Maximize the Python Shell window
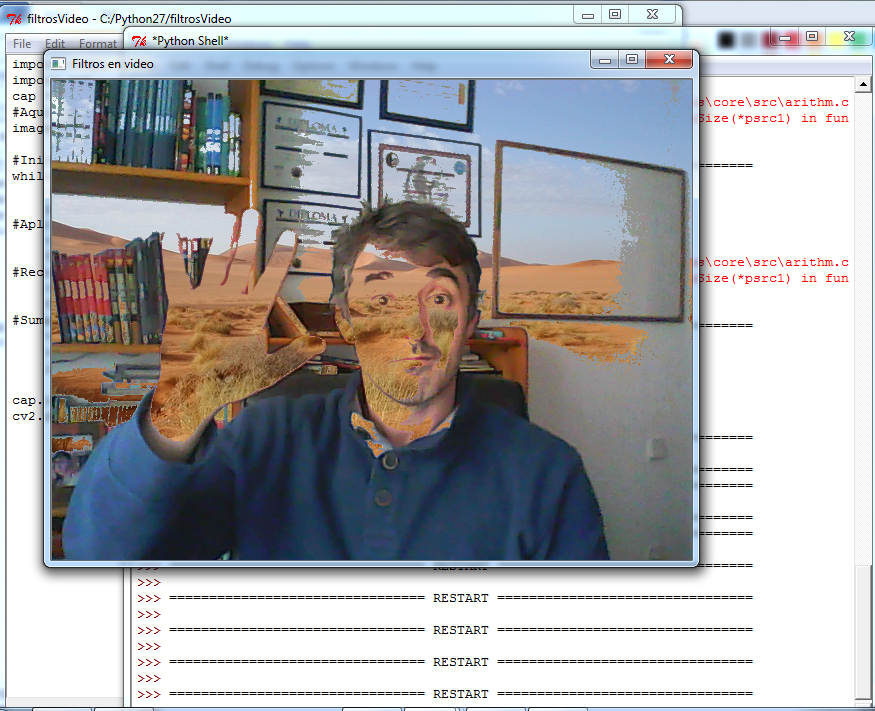Viewport: 875px width, 711px height. pyautogui.click(x=812, y=37)
